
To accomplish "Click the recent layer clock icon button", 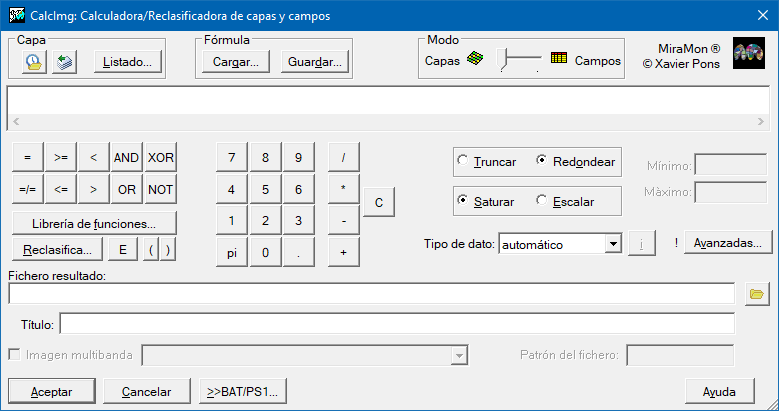I will 34,62.
